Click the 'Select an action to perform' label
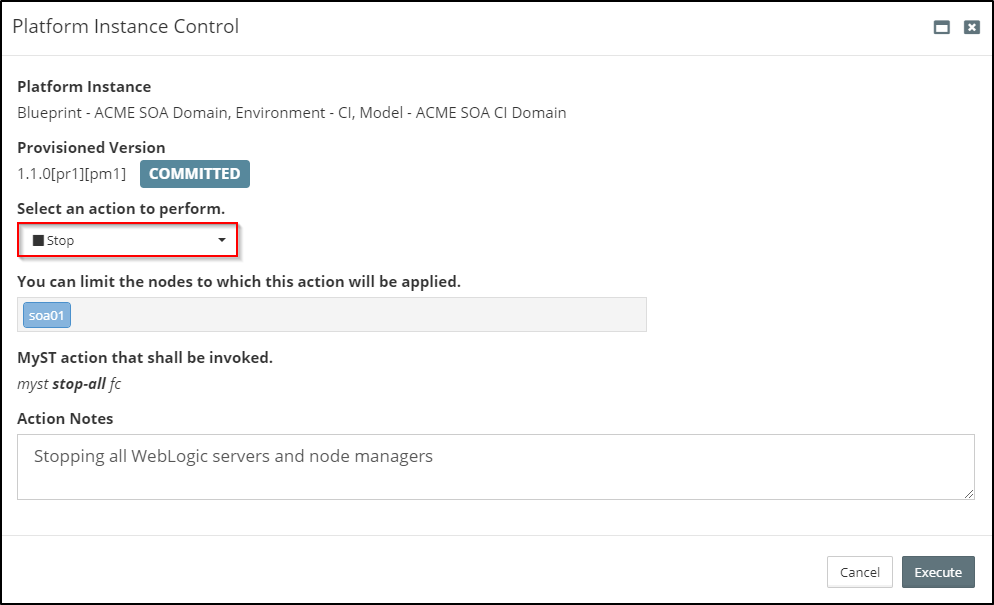994x605 pixels. tap(121, 209)
